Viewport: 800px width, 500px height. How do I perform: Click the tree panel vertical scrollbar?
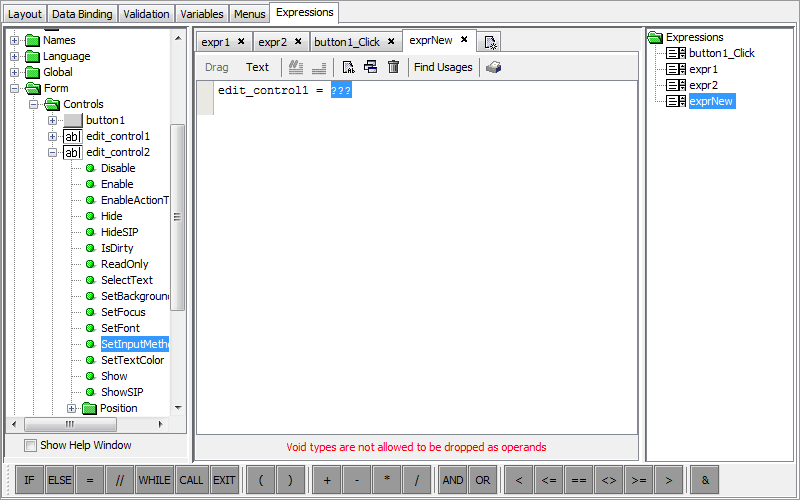tap(177, 216)
